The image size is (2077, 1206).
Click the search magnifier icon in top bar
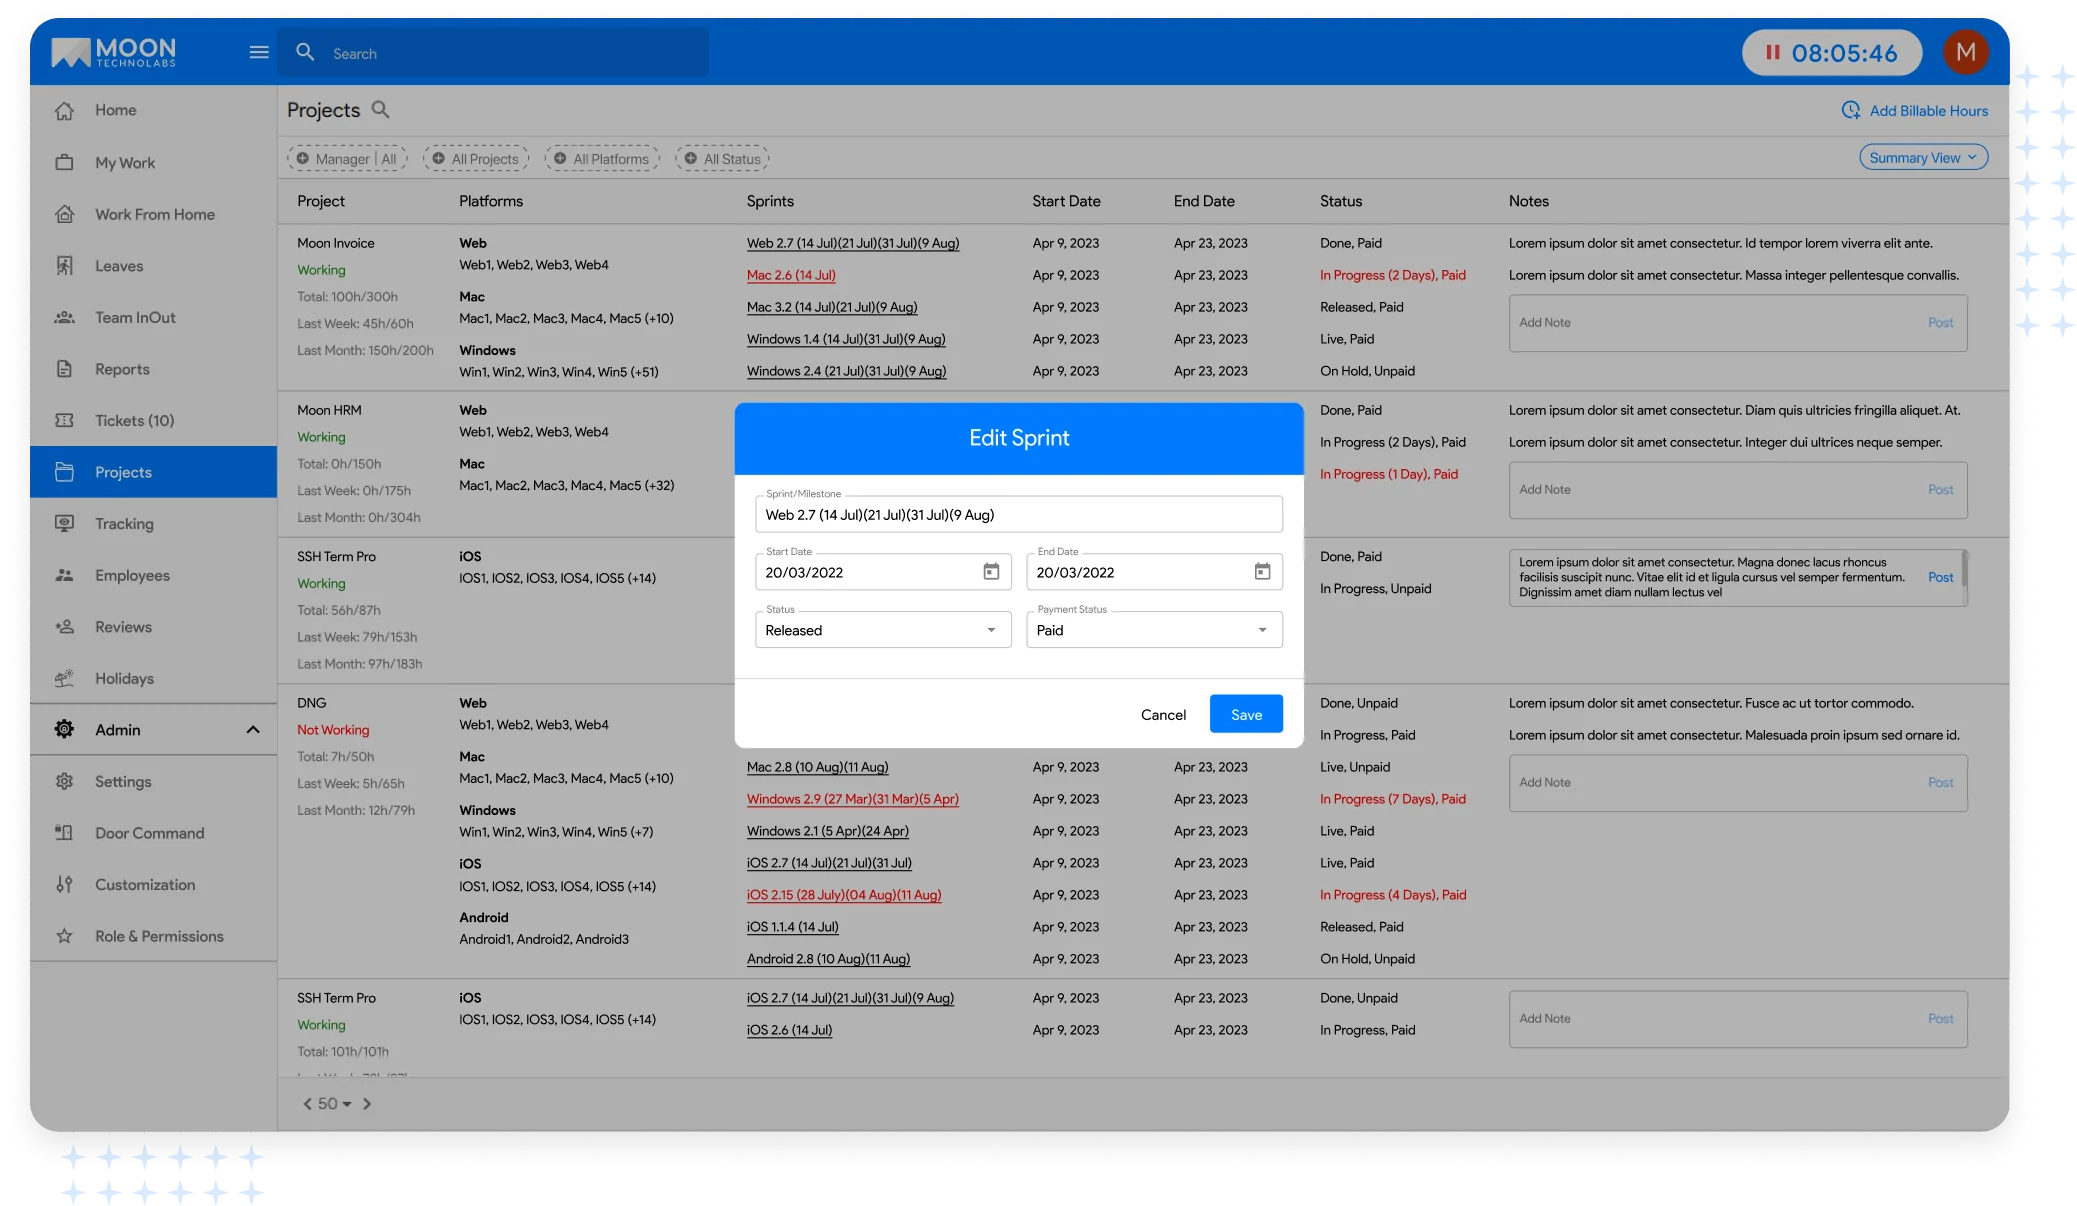point(305,52)
